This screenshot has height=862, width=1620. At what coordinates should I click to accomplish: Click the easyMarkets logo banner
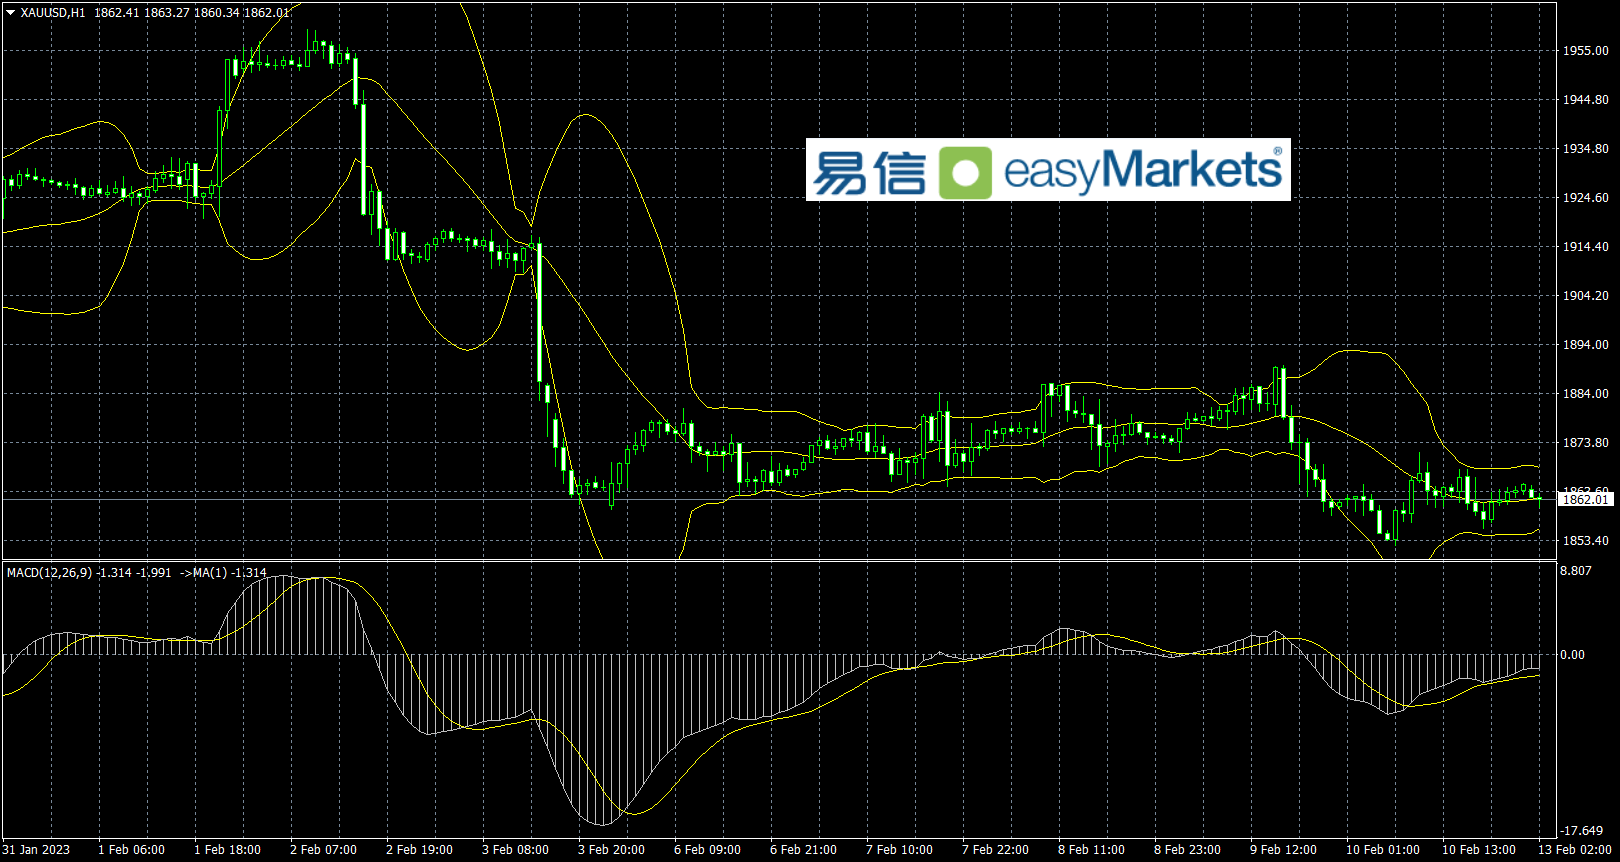tap(1048, 170)
